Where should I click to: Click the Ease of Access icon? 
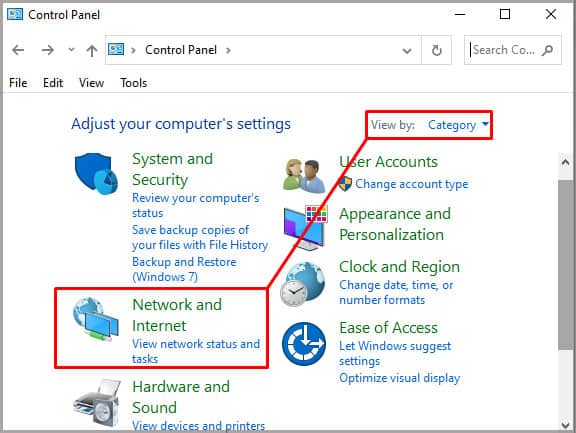coord(304,344)
